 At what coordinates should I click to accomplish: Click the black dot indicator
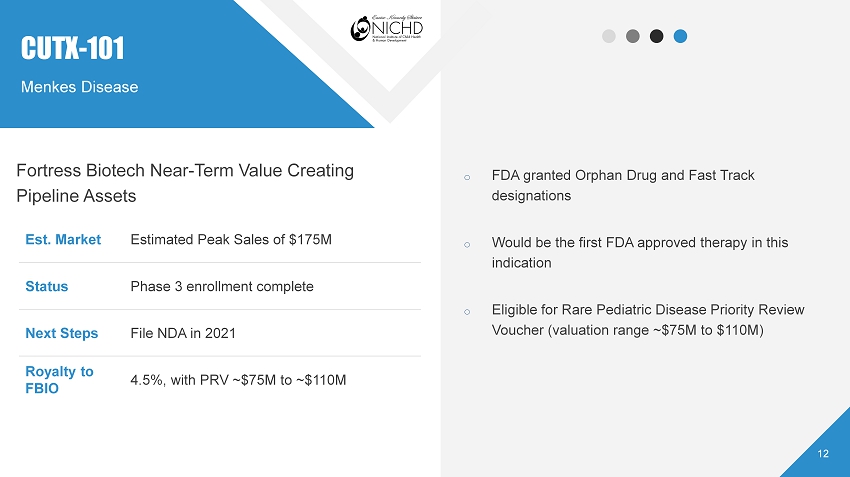click(x=657, y=36)
